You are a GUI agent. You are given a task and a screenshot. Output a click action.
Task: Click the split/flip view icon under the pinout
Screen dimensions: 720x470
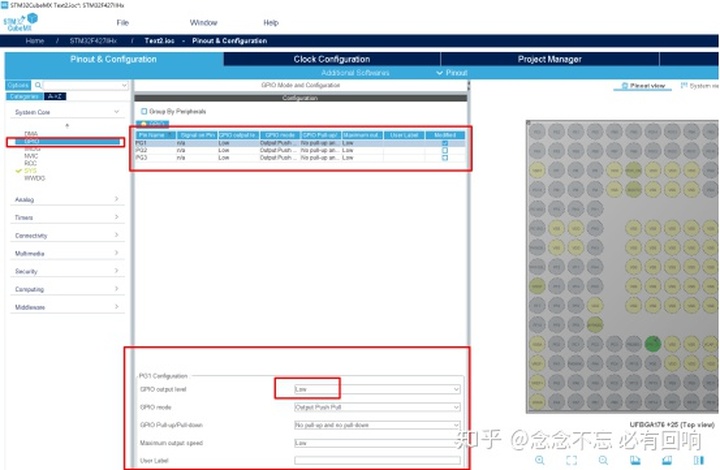click(698, 460)
